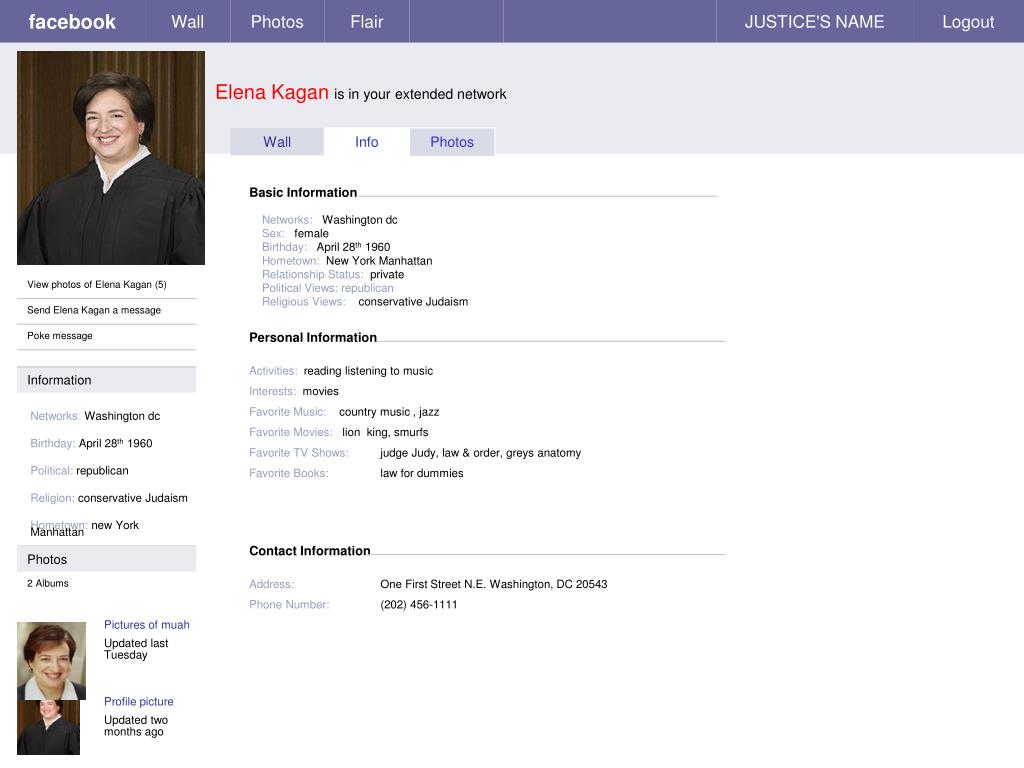Click Political Views: republican link

point(328,288)
